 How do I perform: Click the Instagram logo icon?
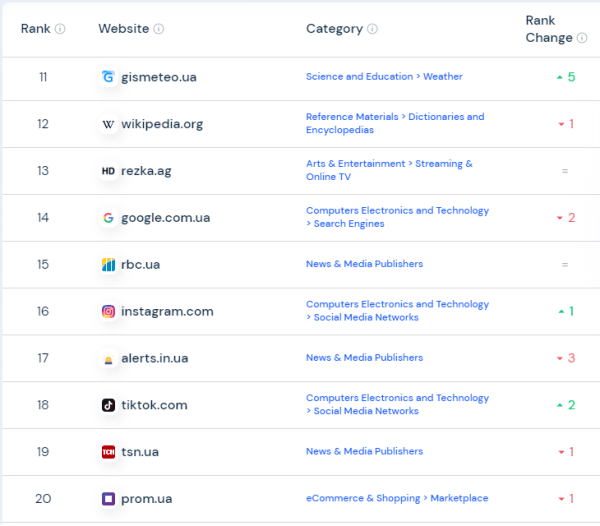tap(108, 311)
